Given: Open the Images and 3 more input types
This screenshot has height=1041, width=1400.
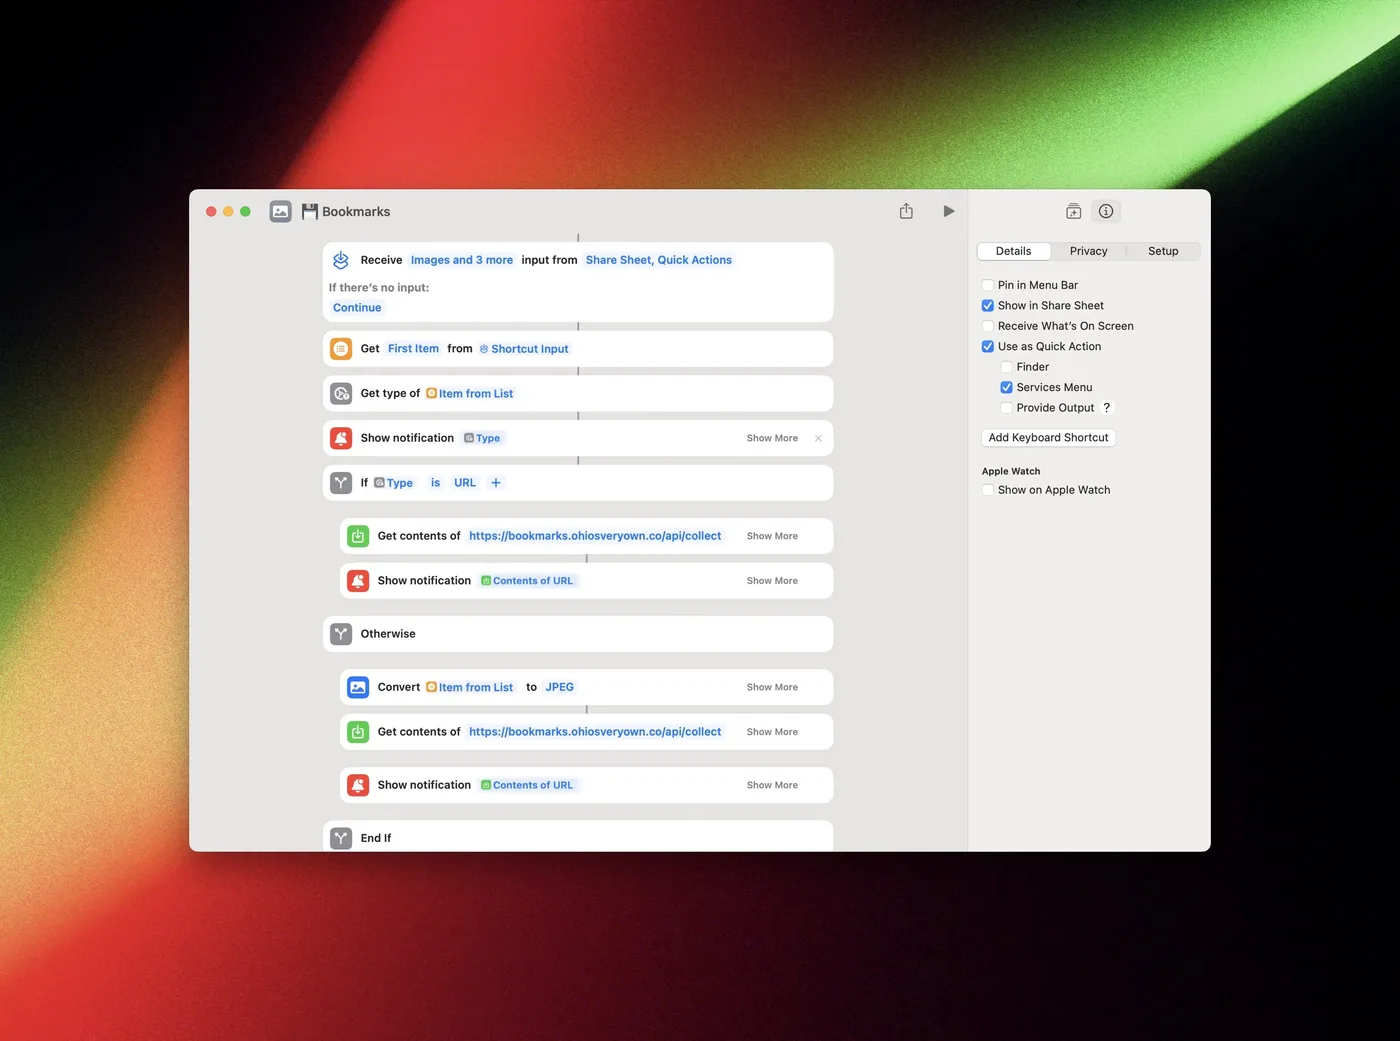Looking at the screenshot, I should click(x=462, y=260).
